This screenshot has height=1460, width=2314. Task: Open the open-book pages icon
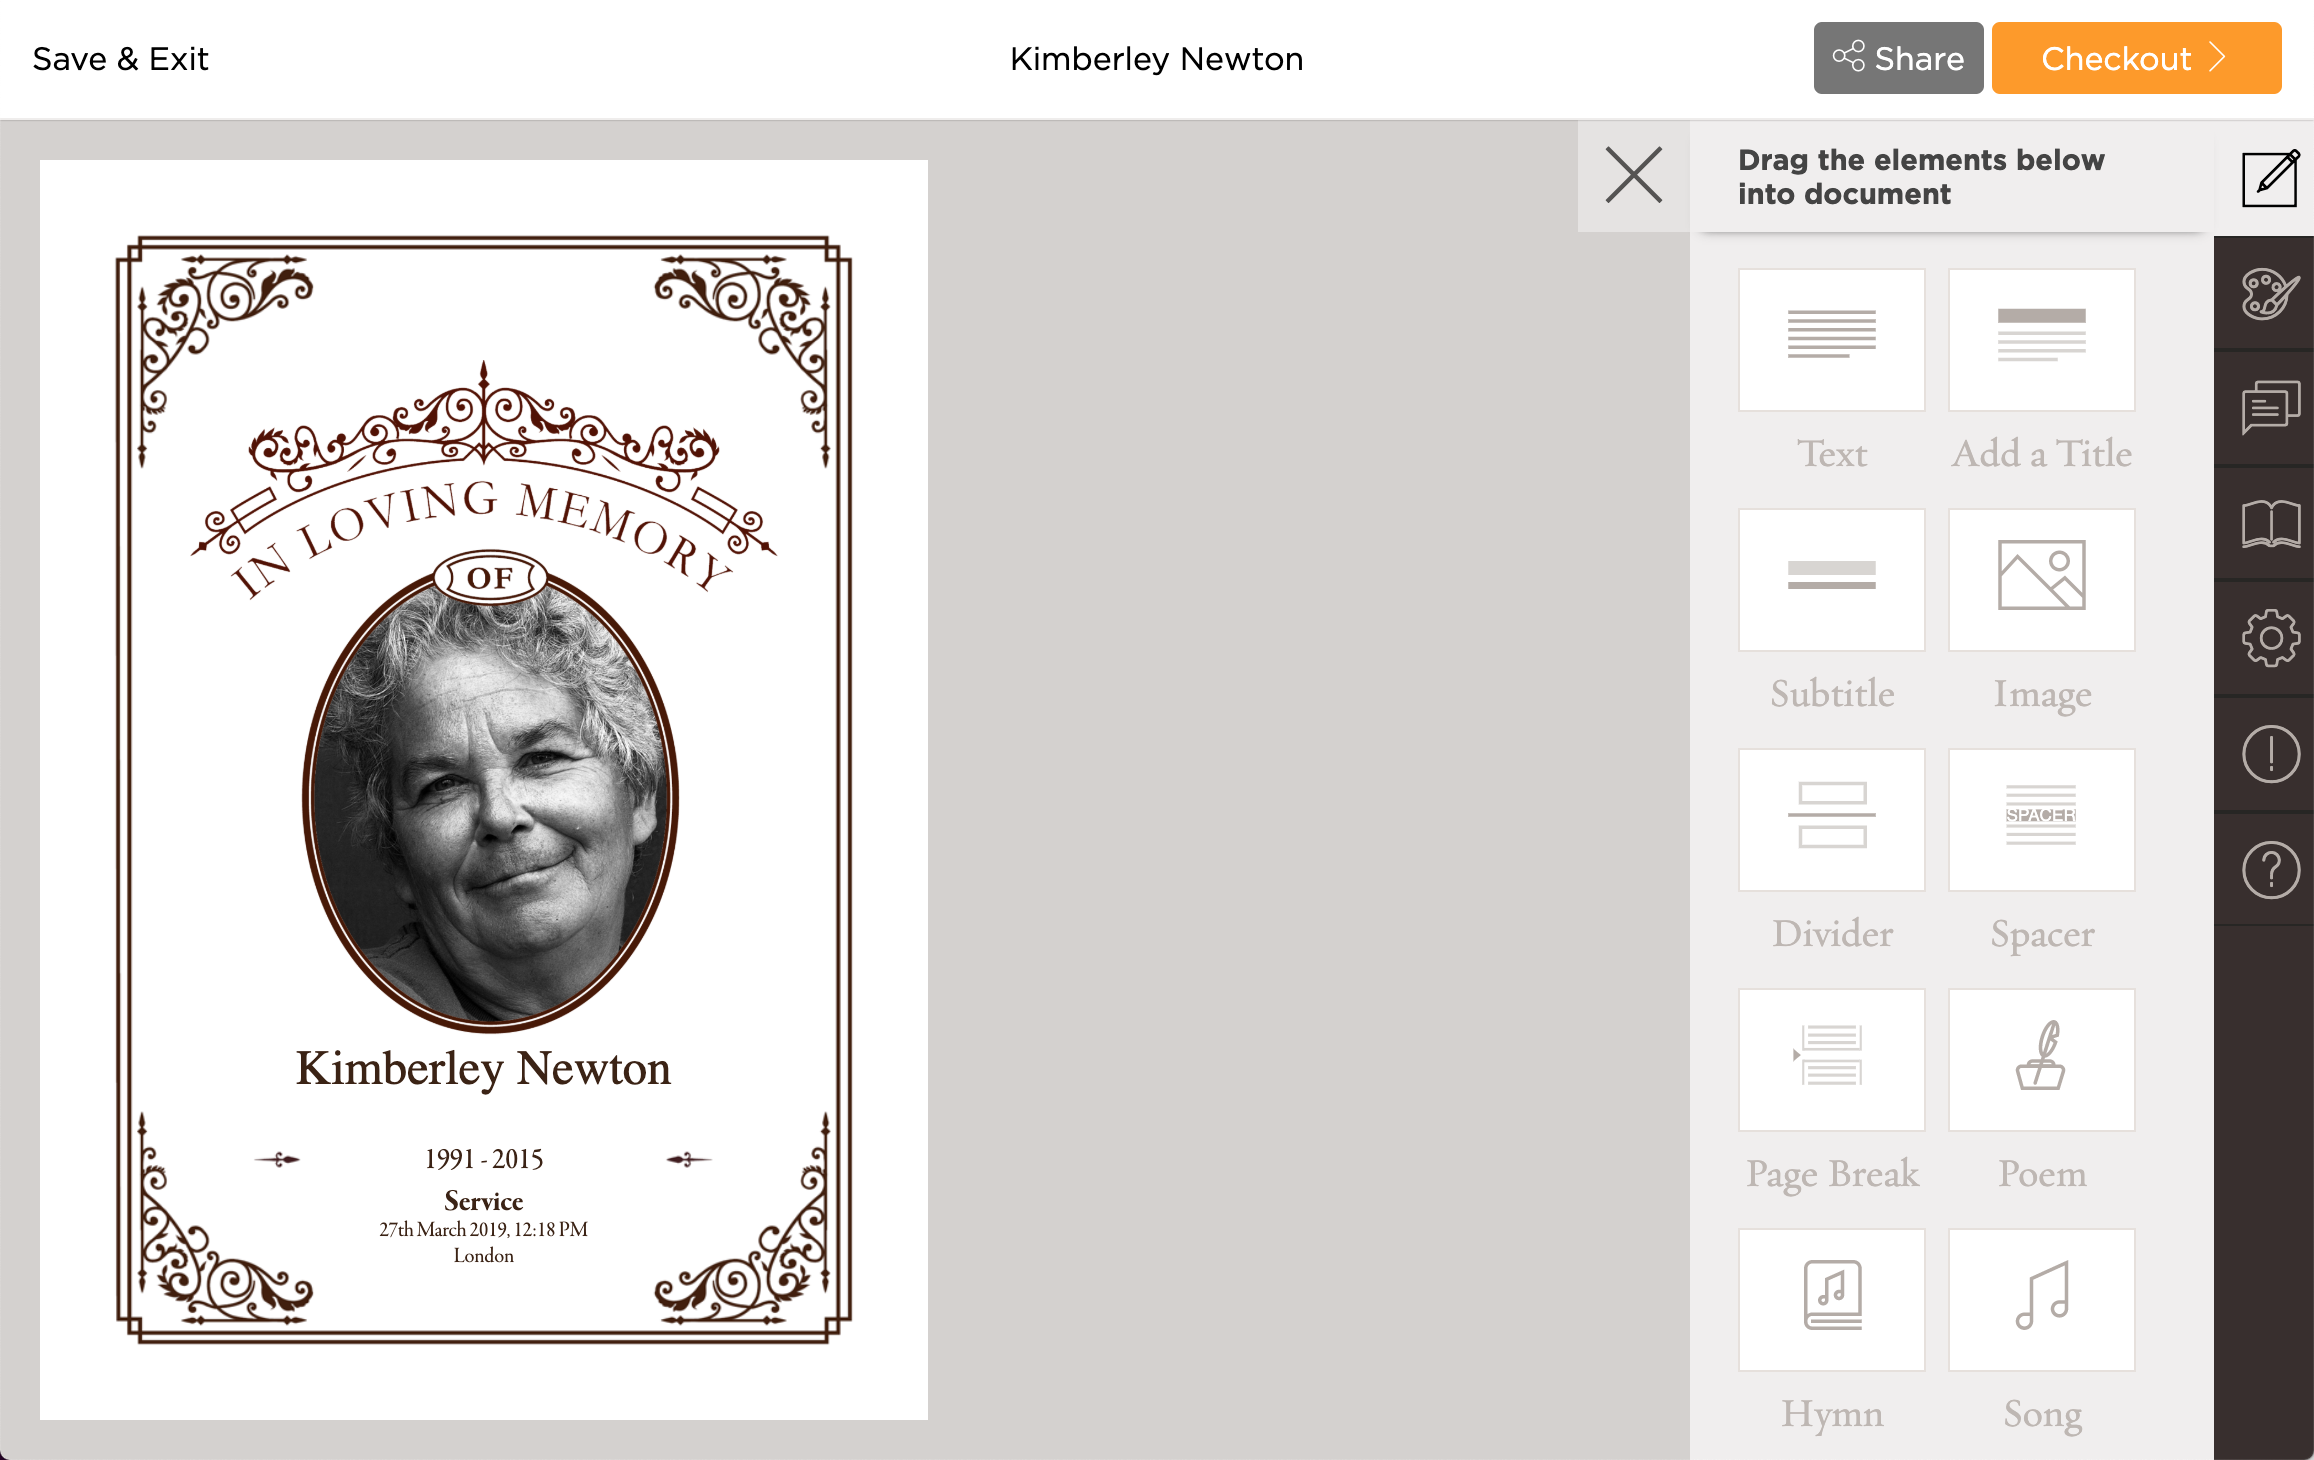point(2270,524)
